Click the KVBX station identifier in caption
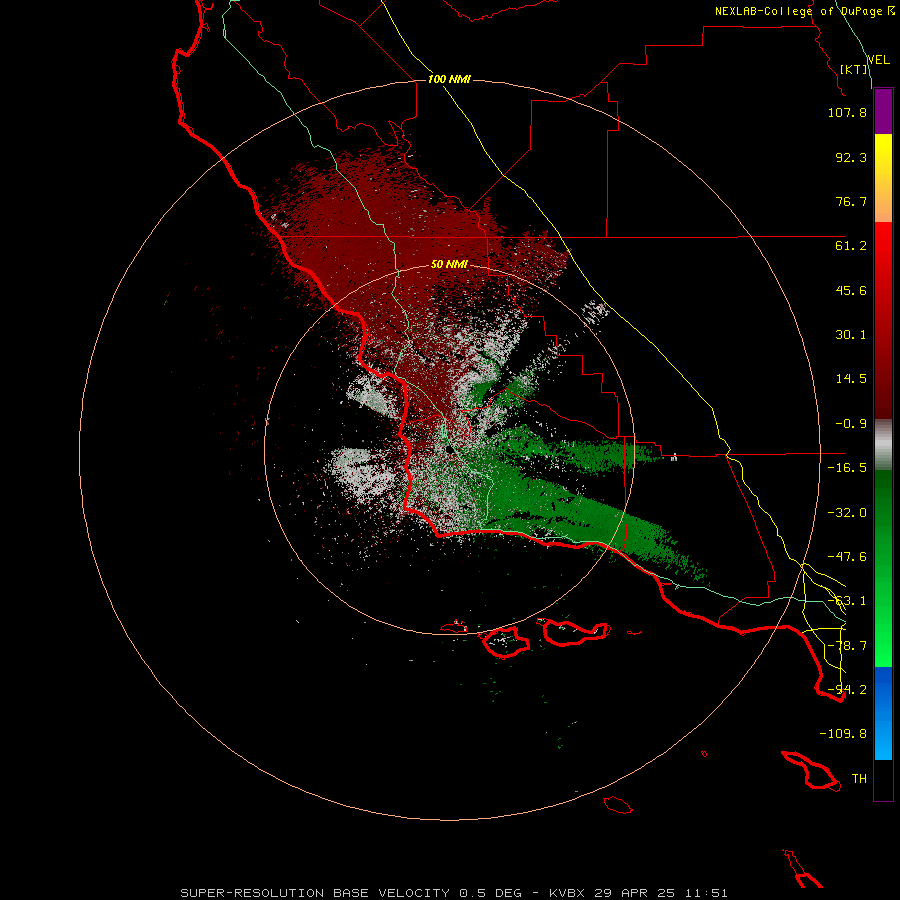Screen dimensions: 900x900 click(569, 893)
